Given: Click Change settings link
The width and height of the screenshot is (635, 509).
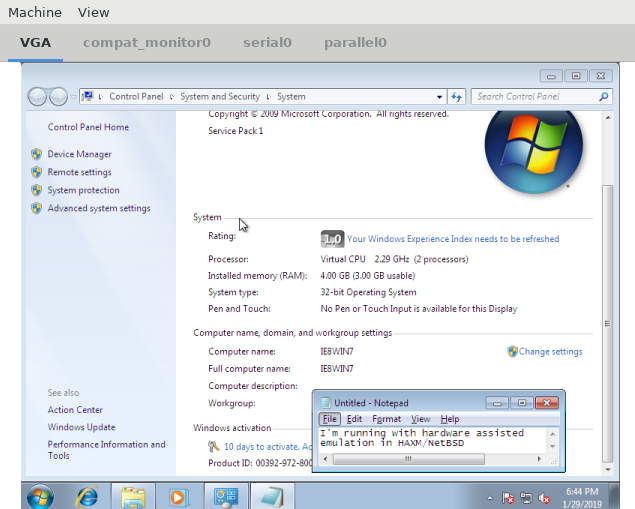Looking at the screenshot, I should tap(550, 351).
